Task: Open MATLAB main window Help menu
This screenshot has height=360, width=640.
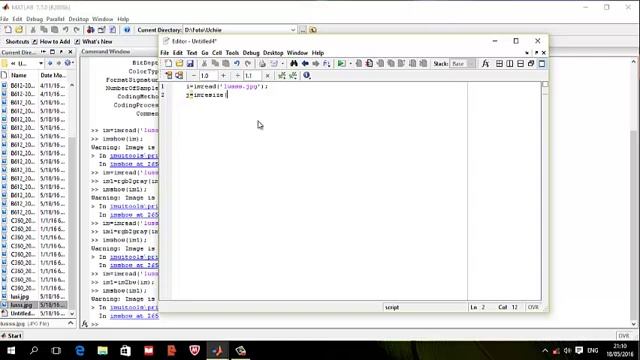Action: tap(123, 19)
